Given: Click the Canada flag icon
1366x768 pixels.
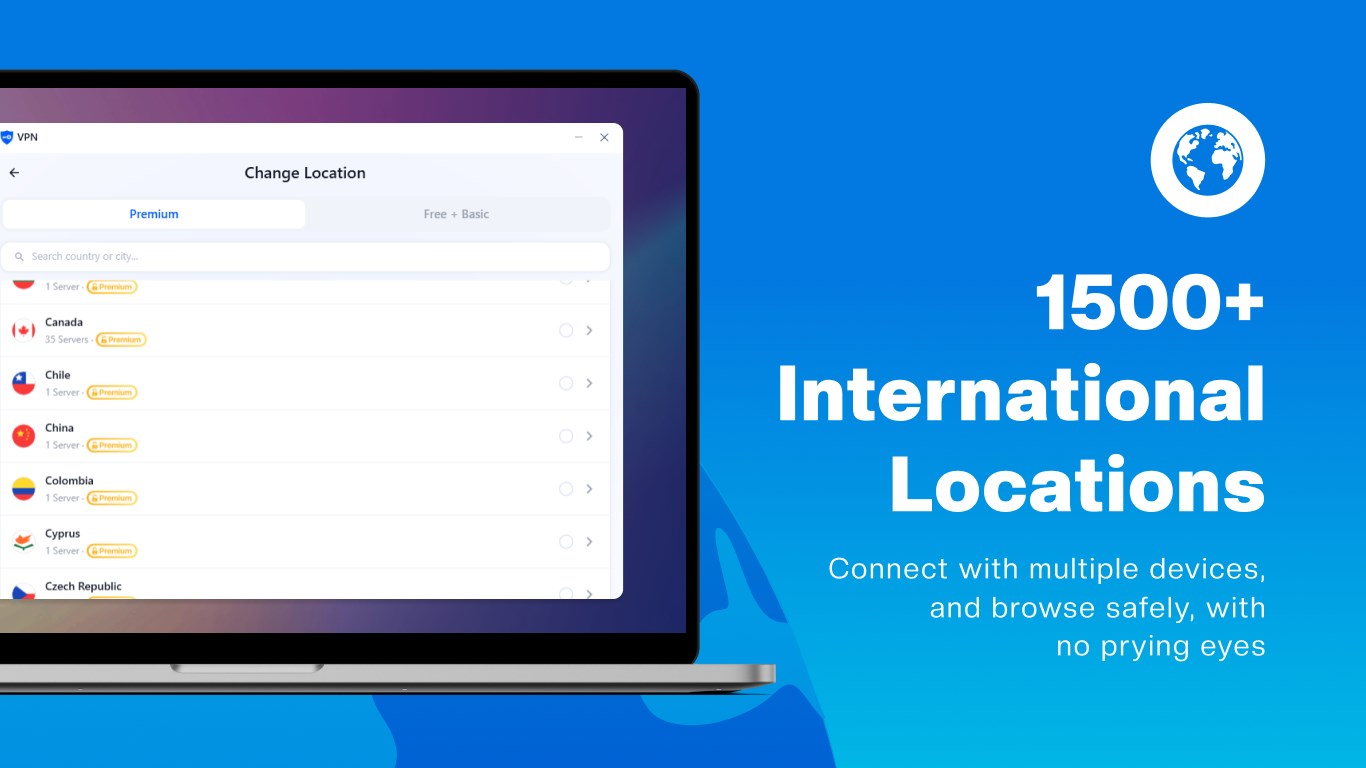Looking at the screenshot, I should click(23, 330).
